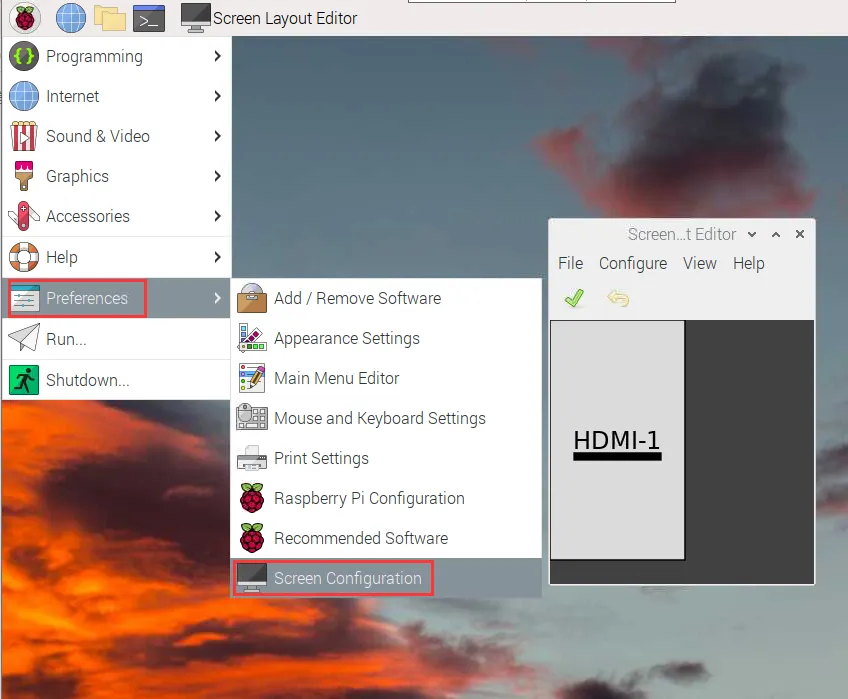Viewport: 848px width, 699px height.
Task: Open the Raspberry Pi main menu icon
Action: point(25,18)
